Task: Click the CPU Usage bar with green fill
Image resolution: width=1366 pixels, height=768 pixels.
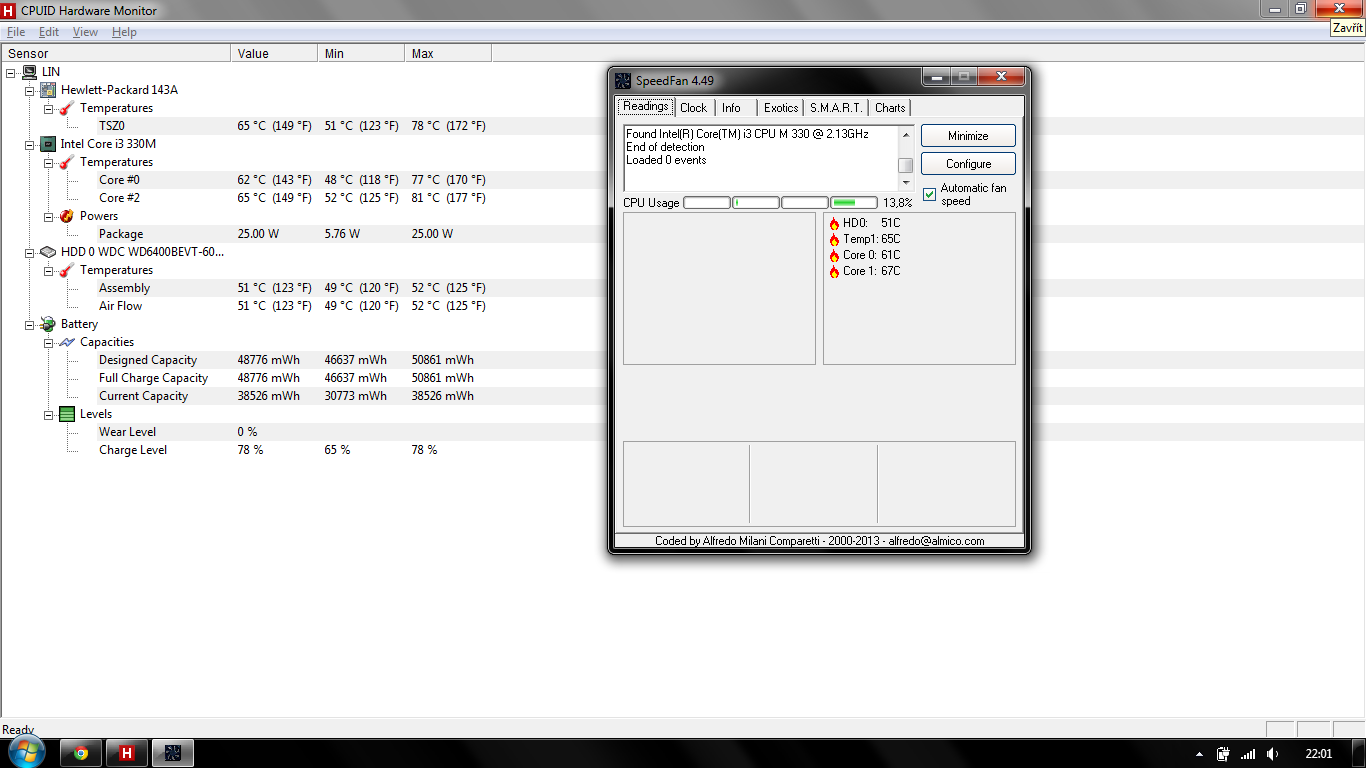Action: (x=854, y=203)
